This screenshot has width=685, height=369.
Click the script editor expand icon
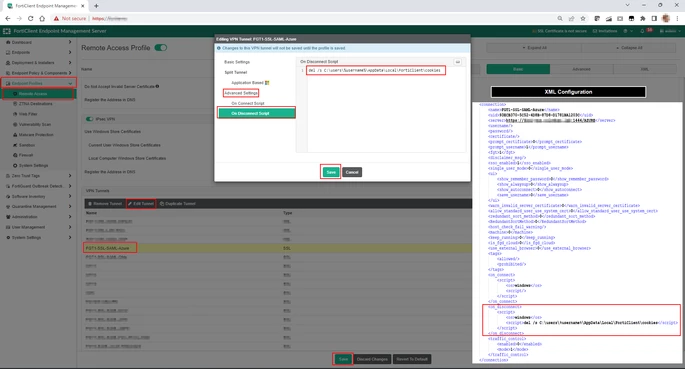[x=457, y=62]
